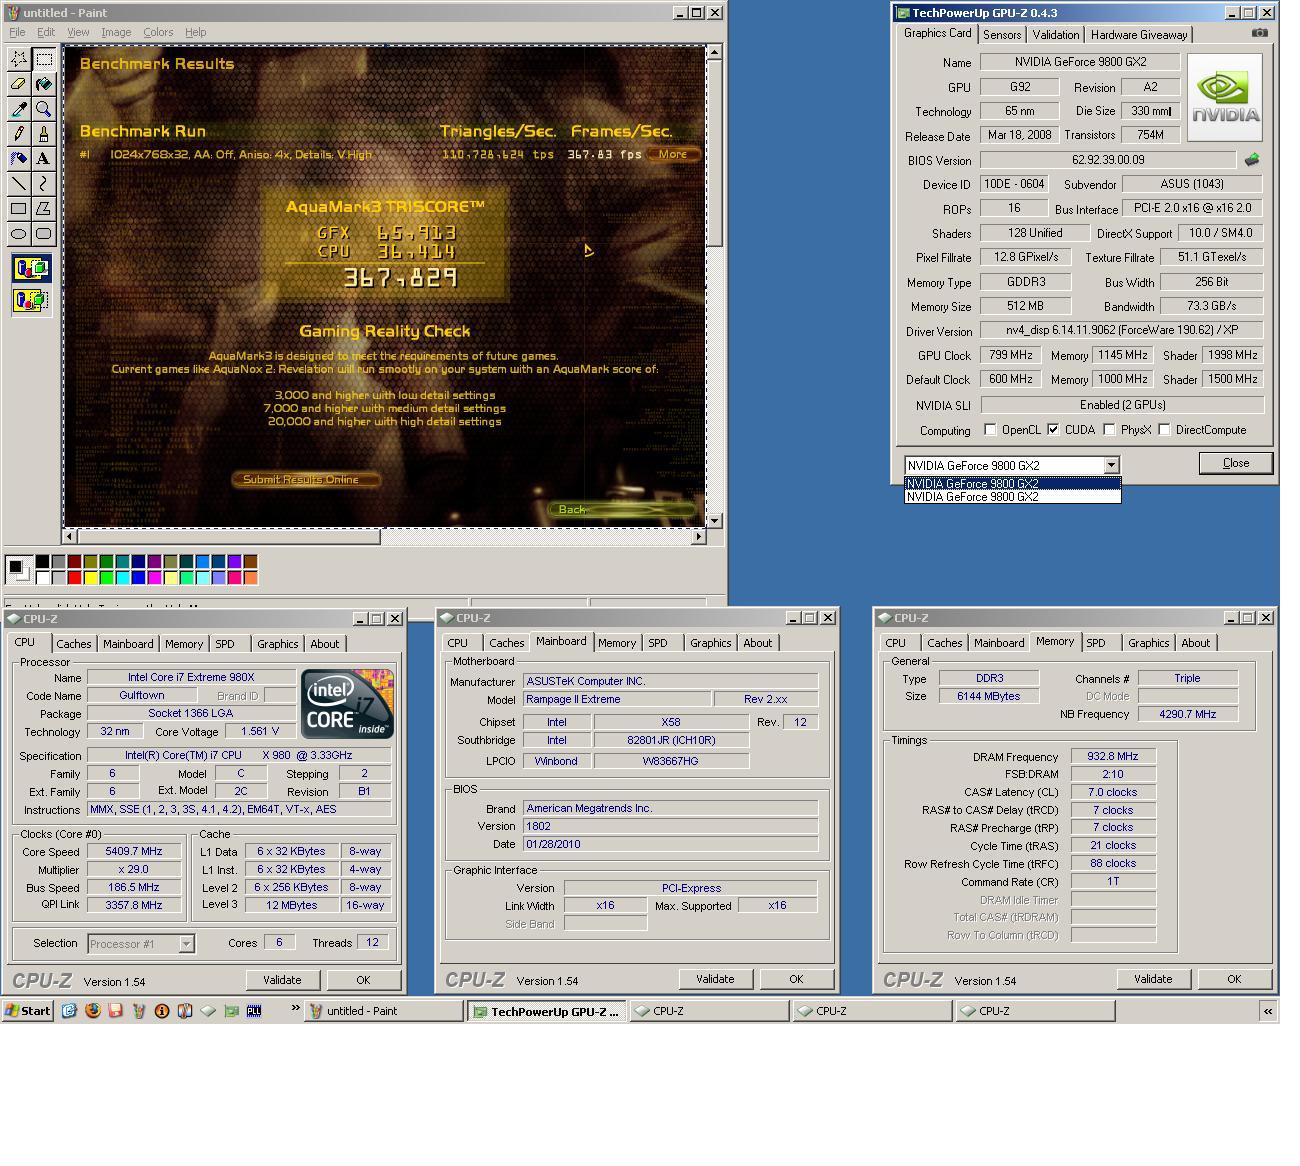Click the GPU-Z taskbar button
This screenshot has height=1166, width=1300.
click(x=547, y=1011)
